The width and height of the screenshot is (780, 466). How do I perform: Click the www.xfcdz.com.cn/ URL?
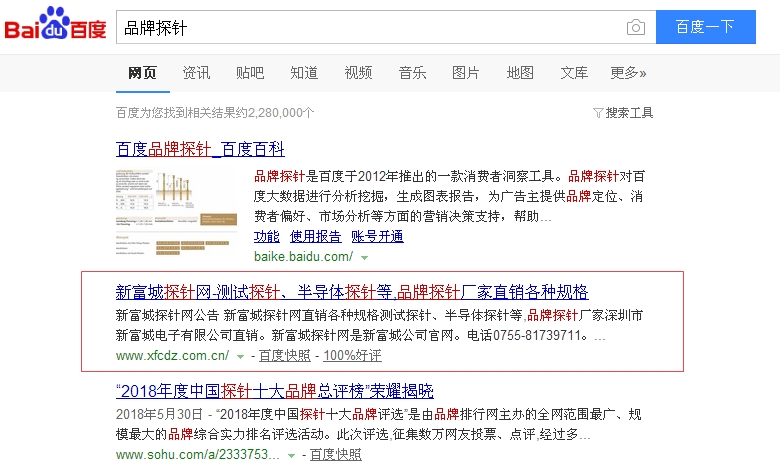coord(172,356)
